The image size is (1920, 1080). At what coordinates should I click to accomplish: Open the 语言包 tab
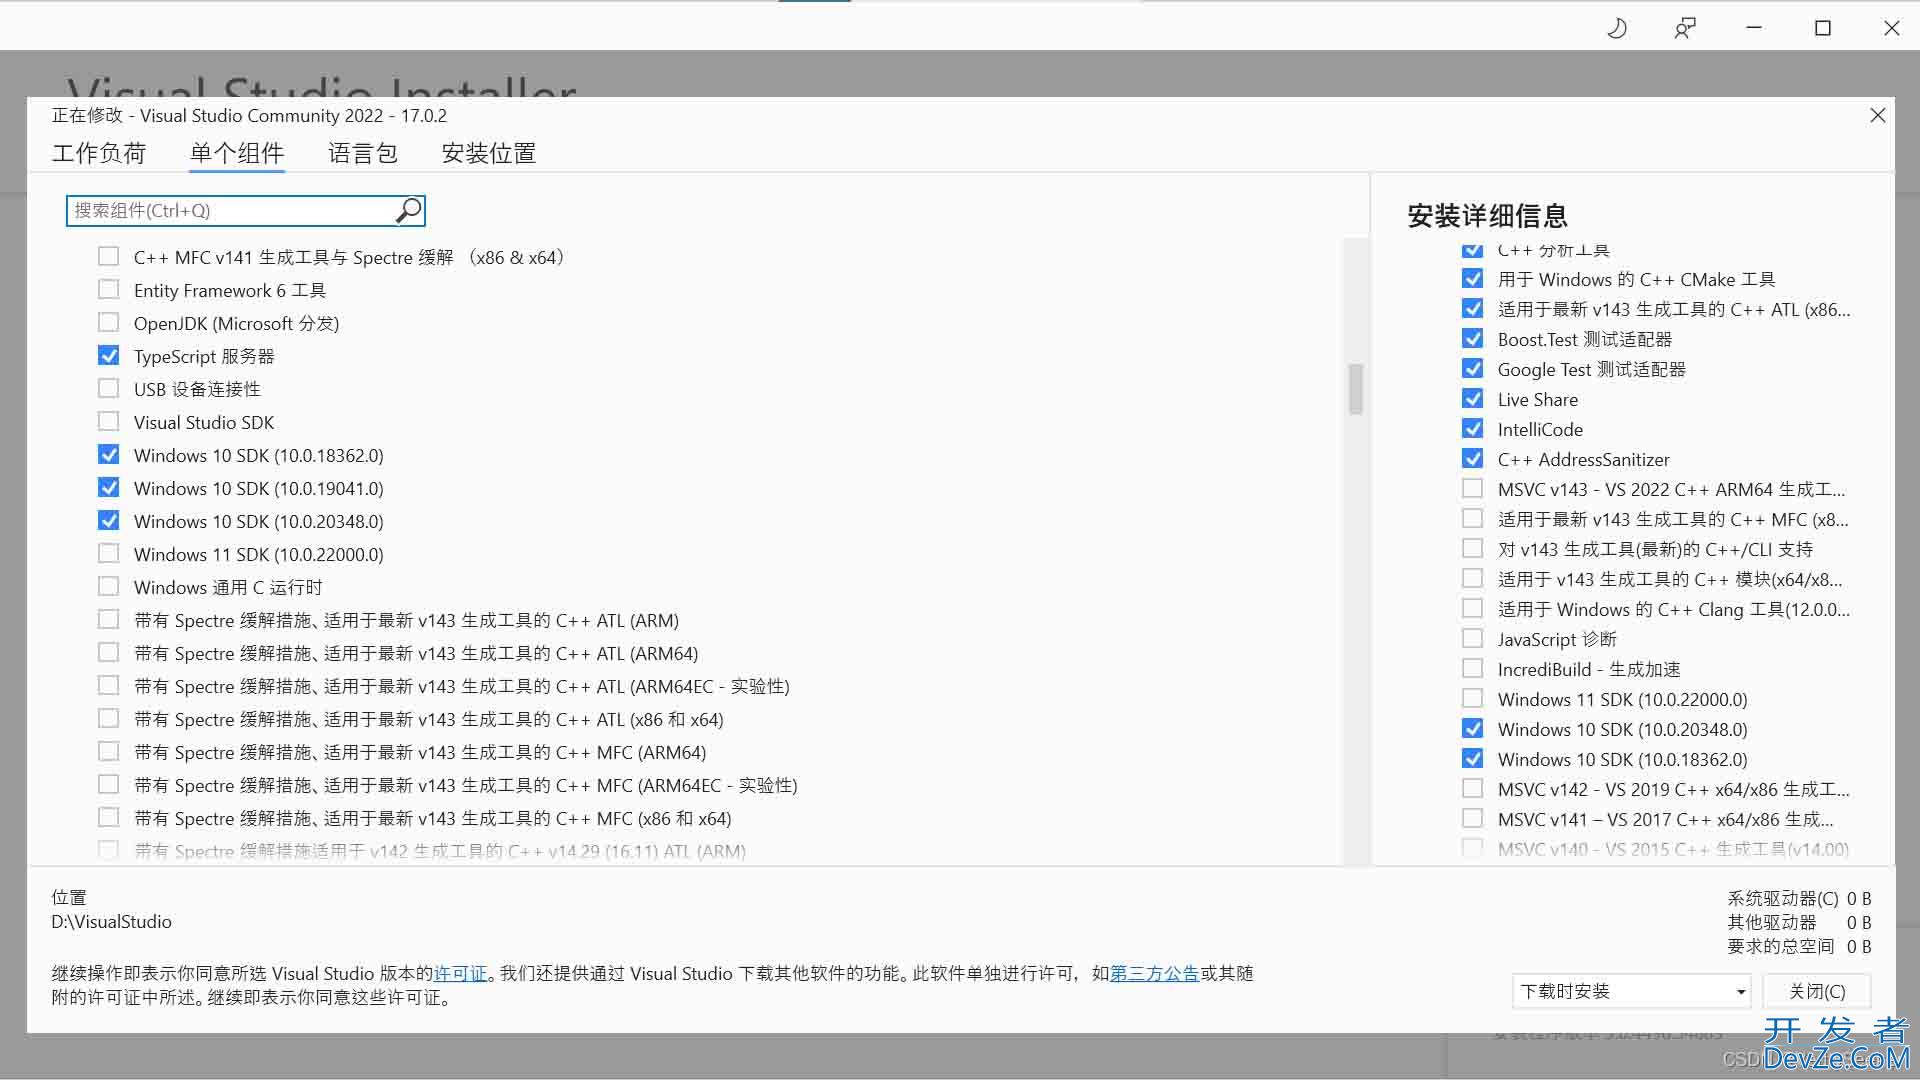tap(363, 153)
